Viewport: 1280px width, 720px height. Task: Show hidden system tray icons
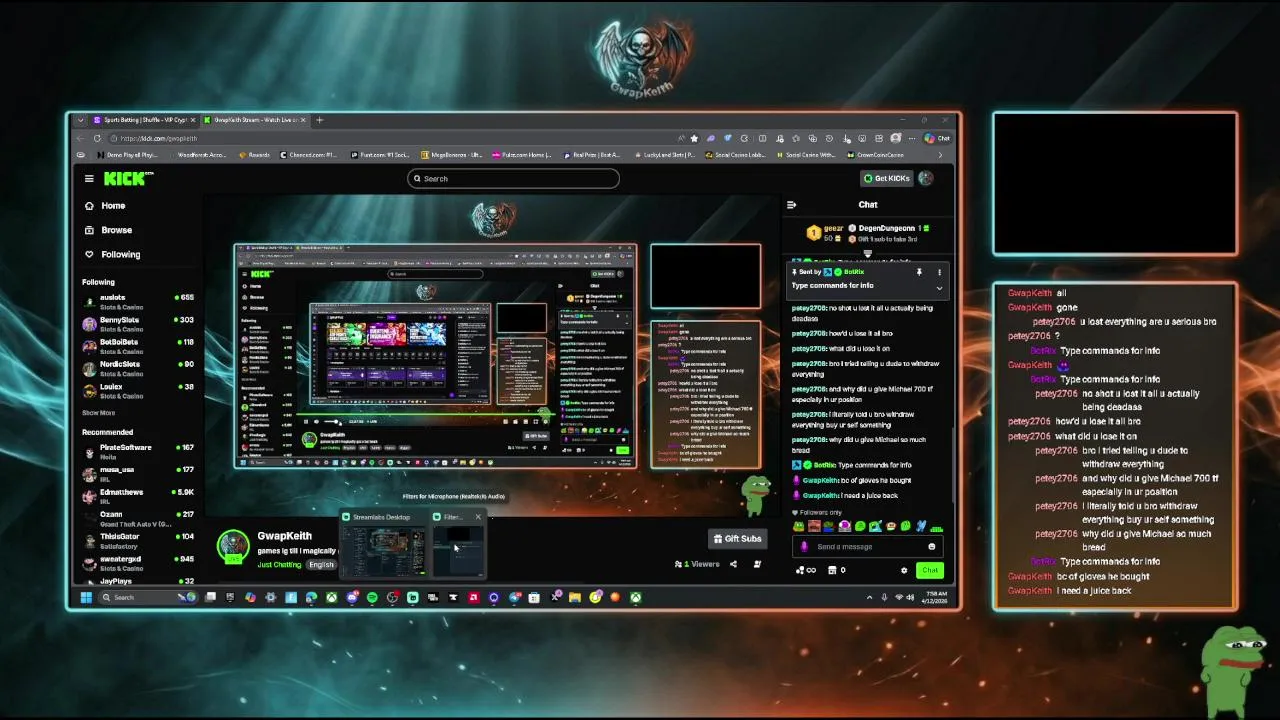pyautogui.click(x=869, y=598)
